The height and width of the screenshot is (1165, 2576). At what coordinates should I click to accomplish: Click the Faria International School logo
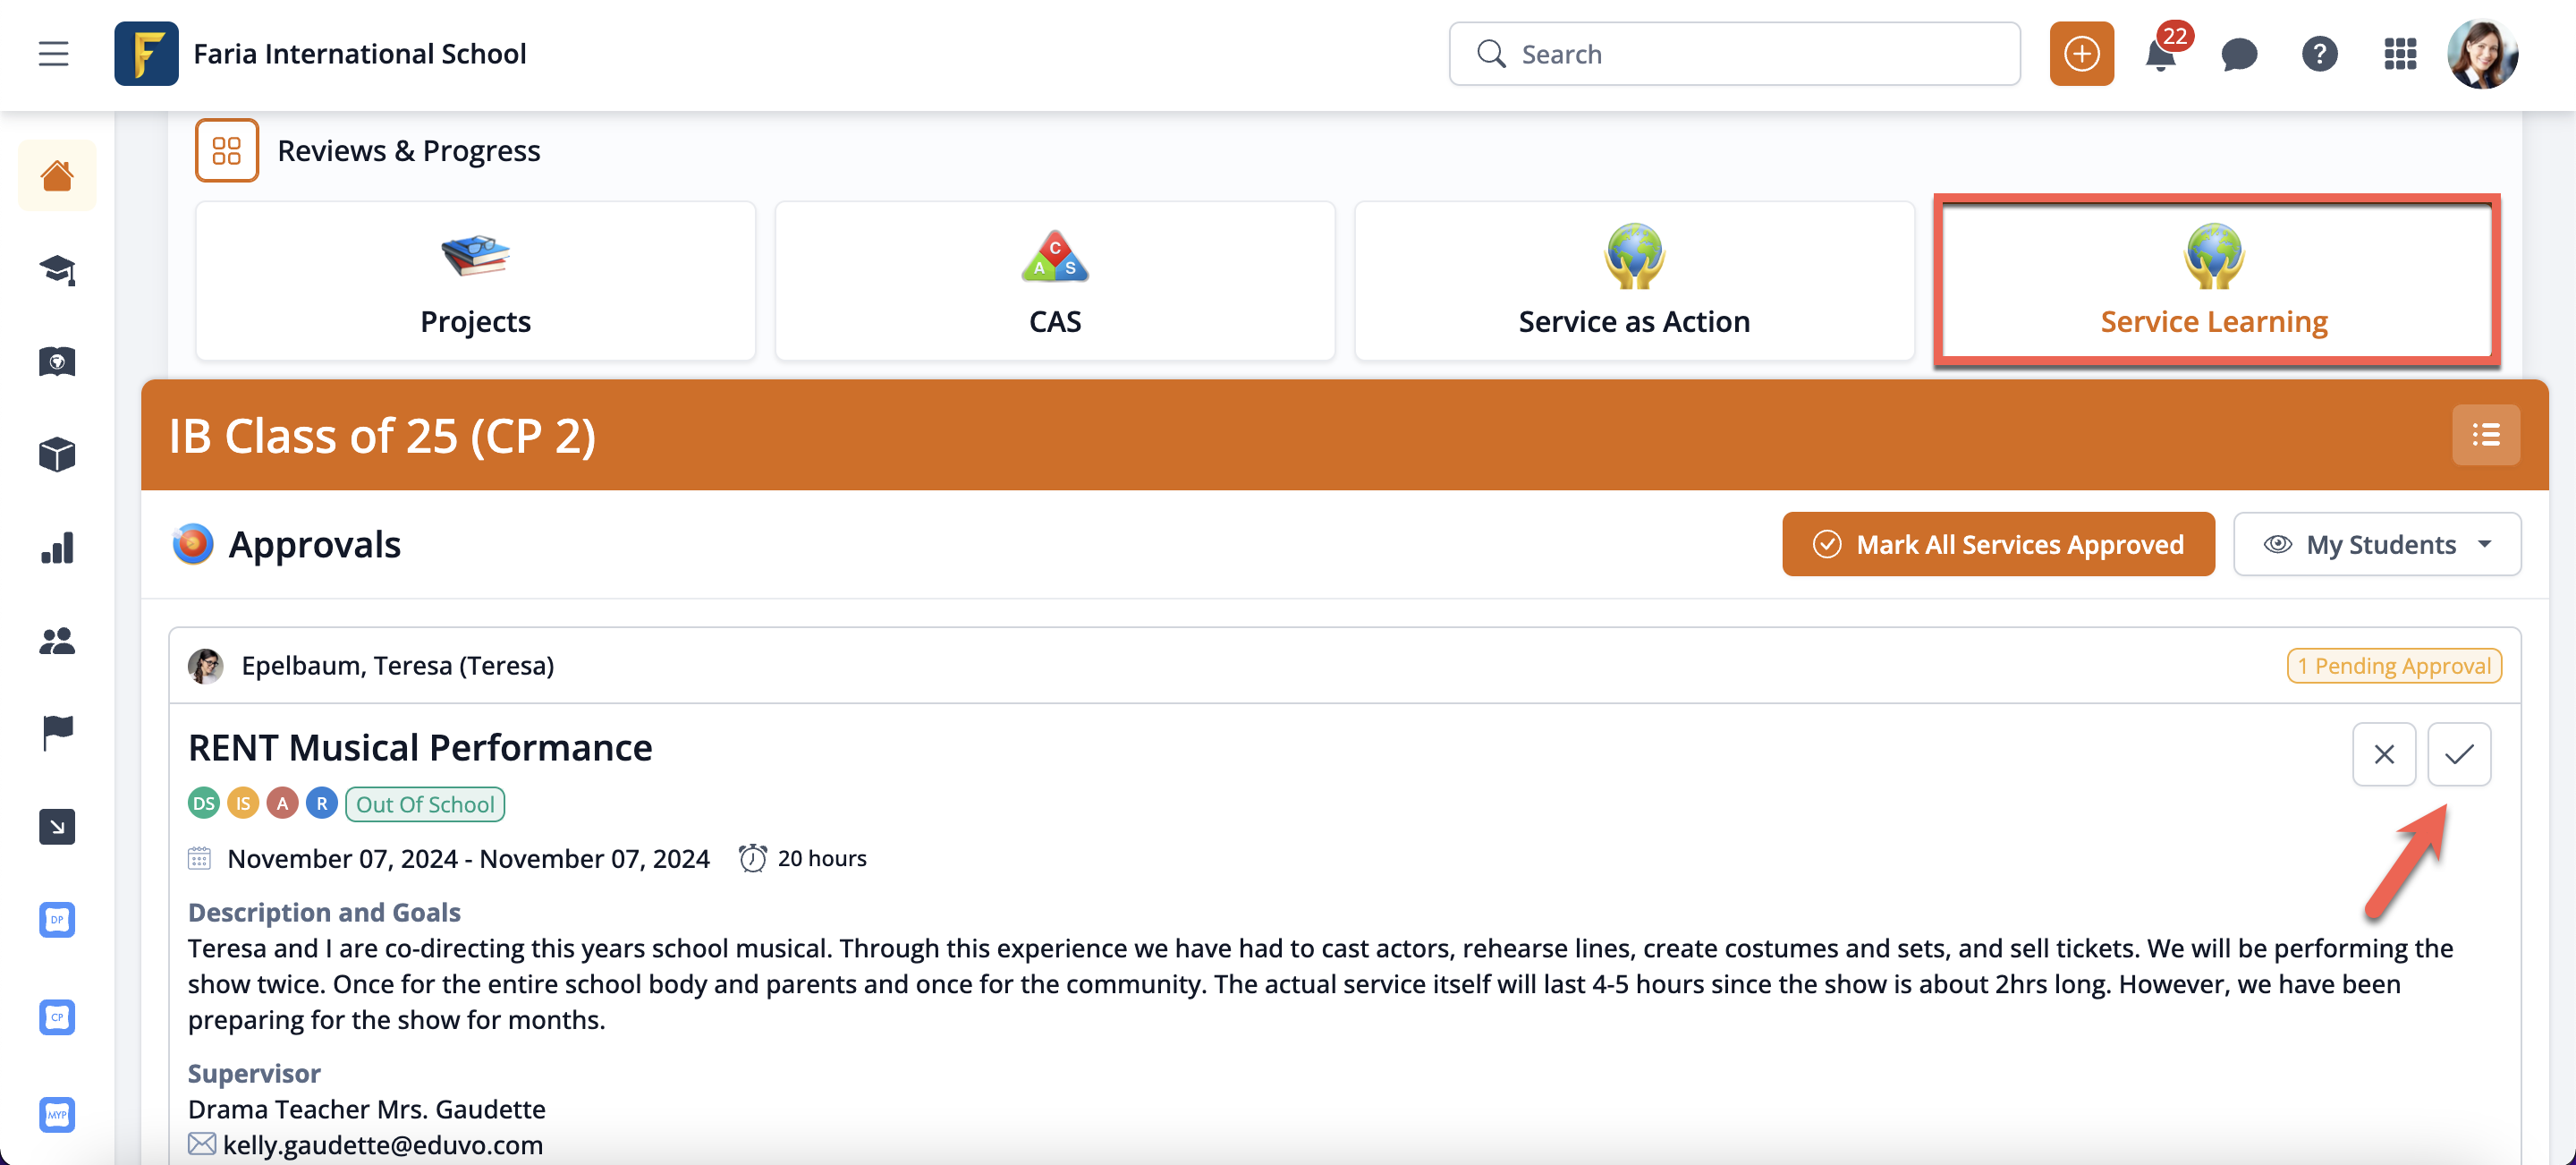point(146,54)
